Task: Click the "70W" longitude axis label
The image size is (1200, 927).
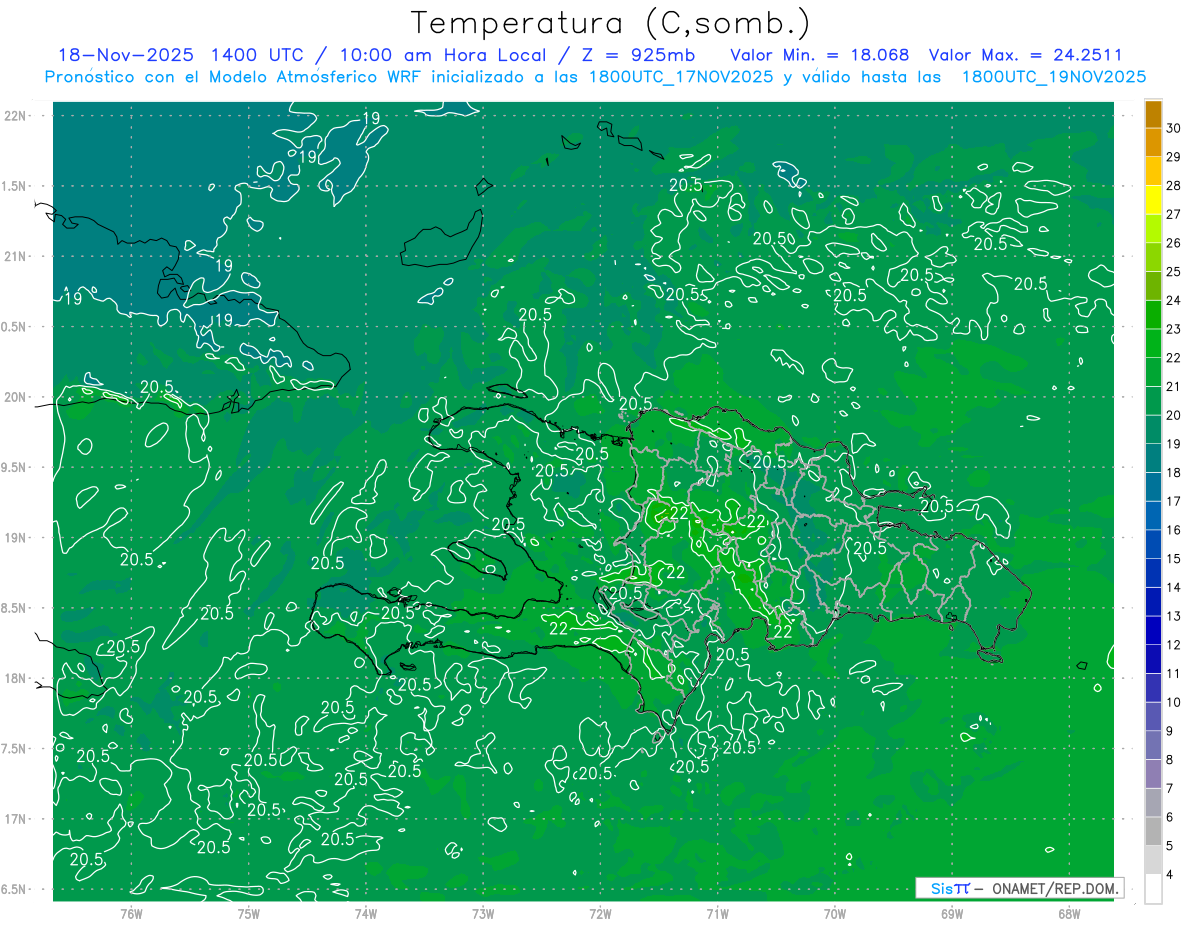Action: coord(835,913)
